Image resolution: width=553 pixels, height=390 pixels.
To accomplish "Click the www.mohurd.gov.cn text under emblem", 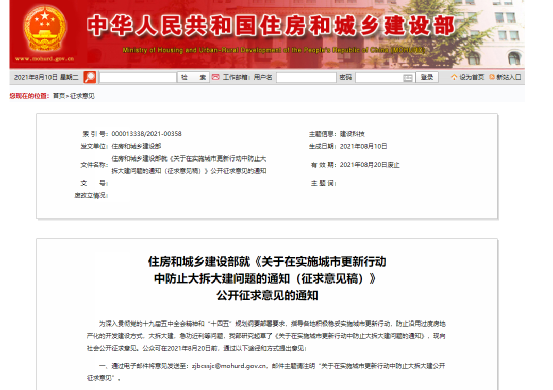I will (45, 59).
